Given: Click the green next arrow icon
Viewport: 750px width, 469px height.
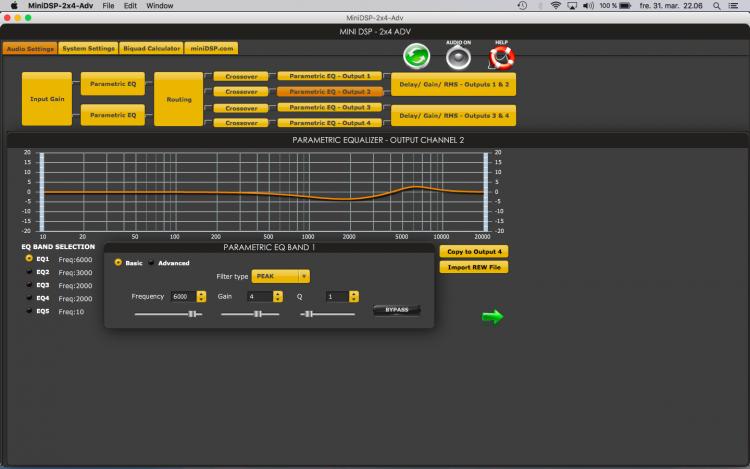Looking at the screenshot, I should tap(492, 316).
